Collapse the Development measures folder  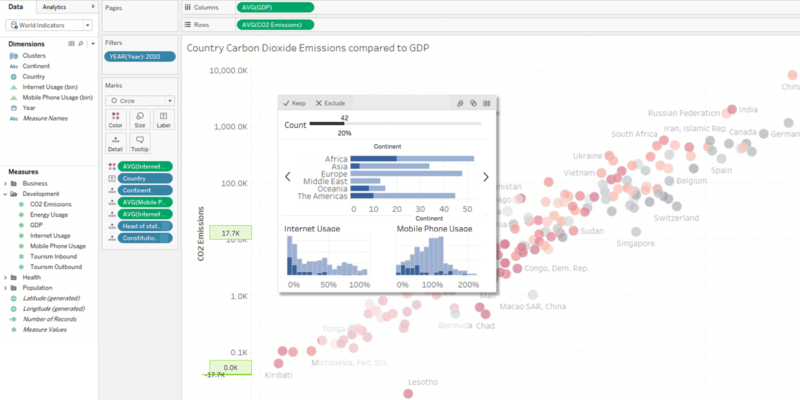click(6, 194)
